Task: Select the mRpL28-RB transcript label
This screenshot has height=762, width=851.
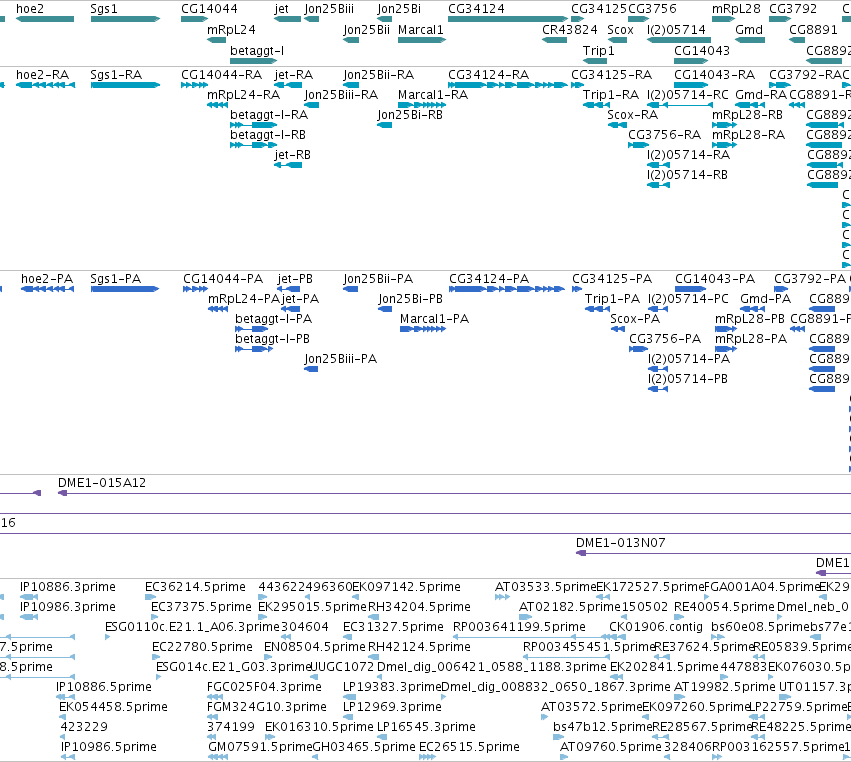Action: coord(747,115)
